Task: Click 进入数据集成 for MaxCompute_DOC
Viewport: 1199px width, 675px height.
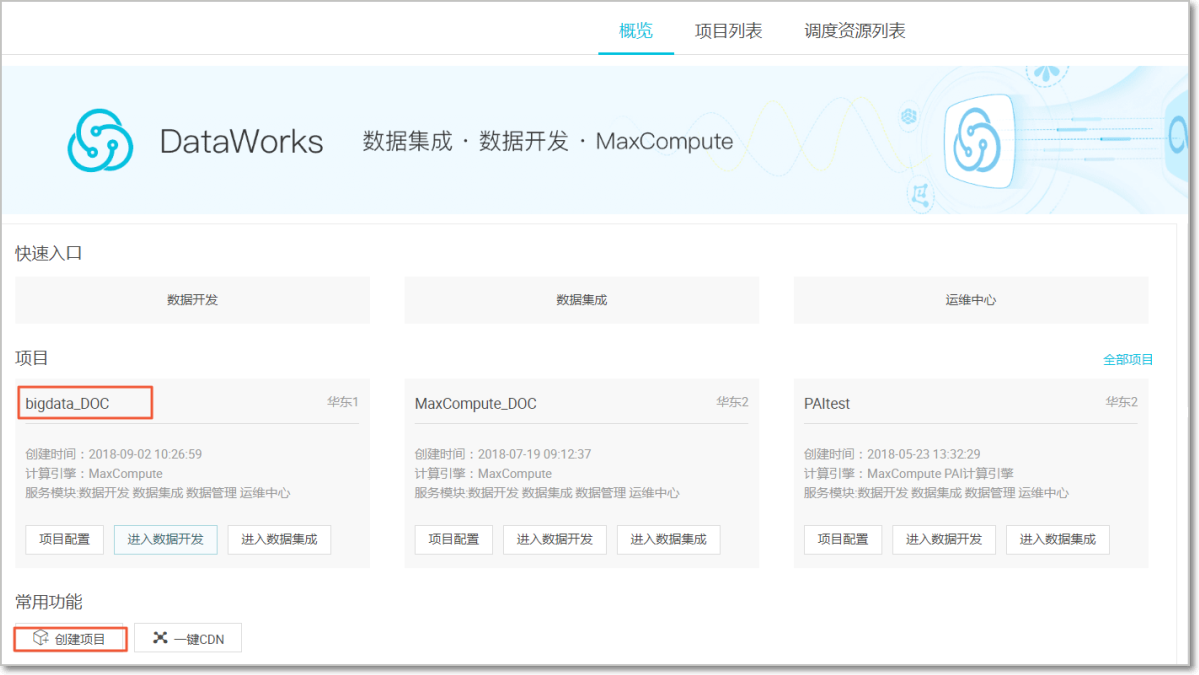Action: (668, 539)
